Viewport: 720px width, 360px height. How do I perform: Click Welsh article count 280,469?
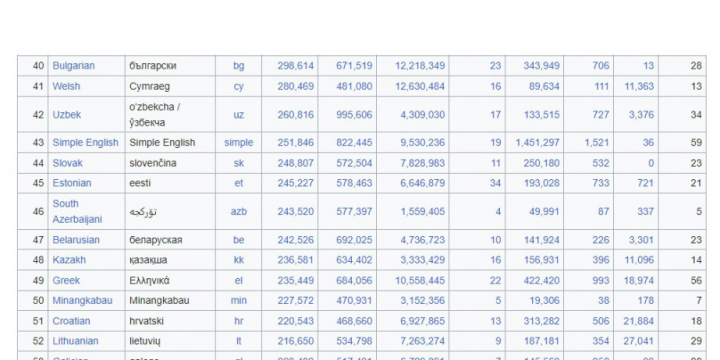coord(296,86)
